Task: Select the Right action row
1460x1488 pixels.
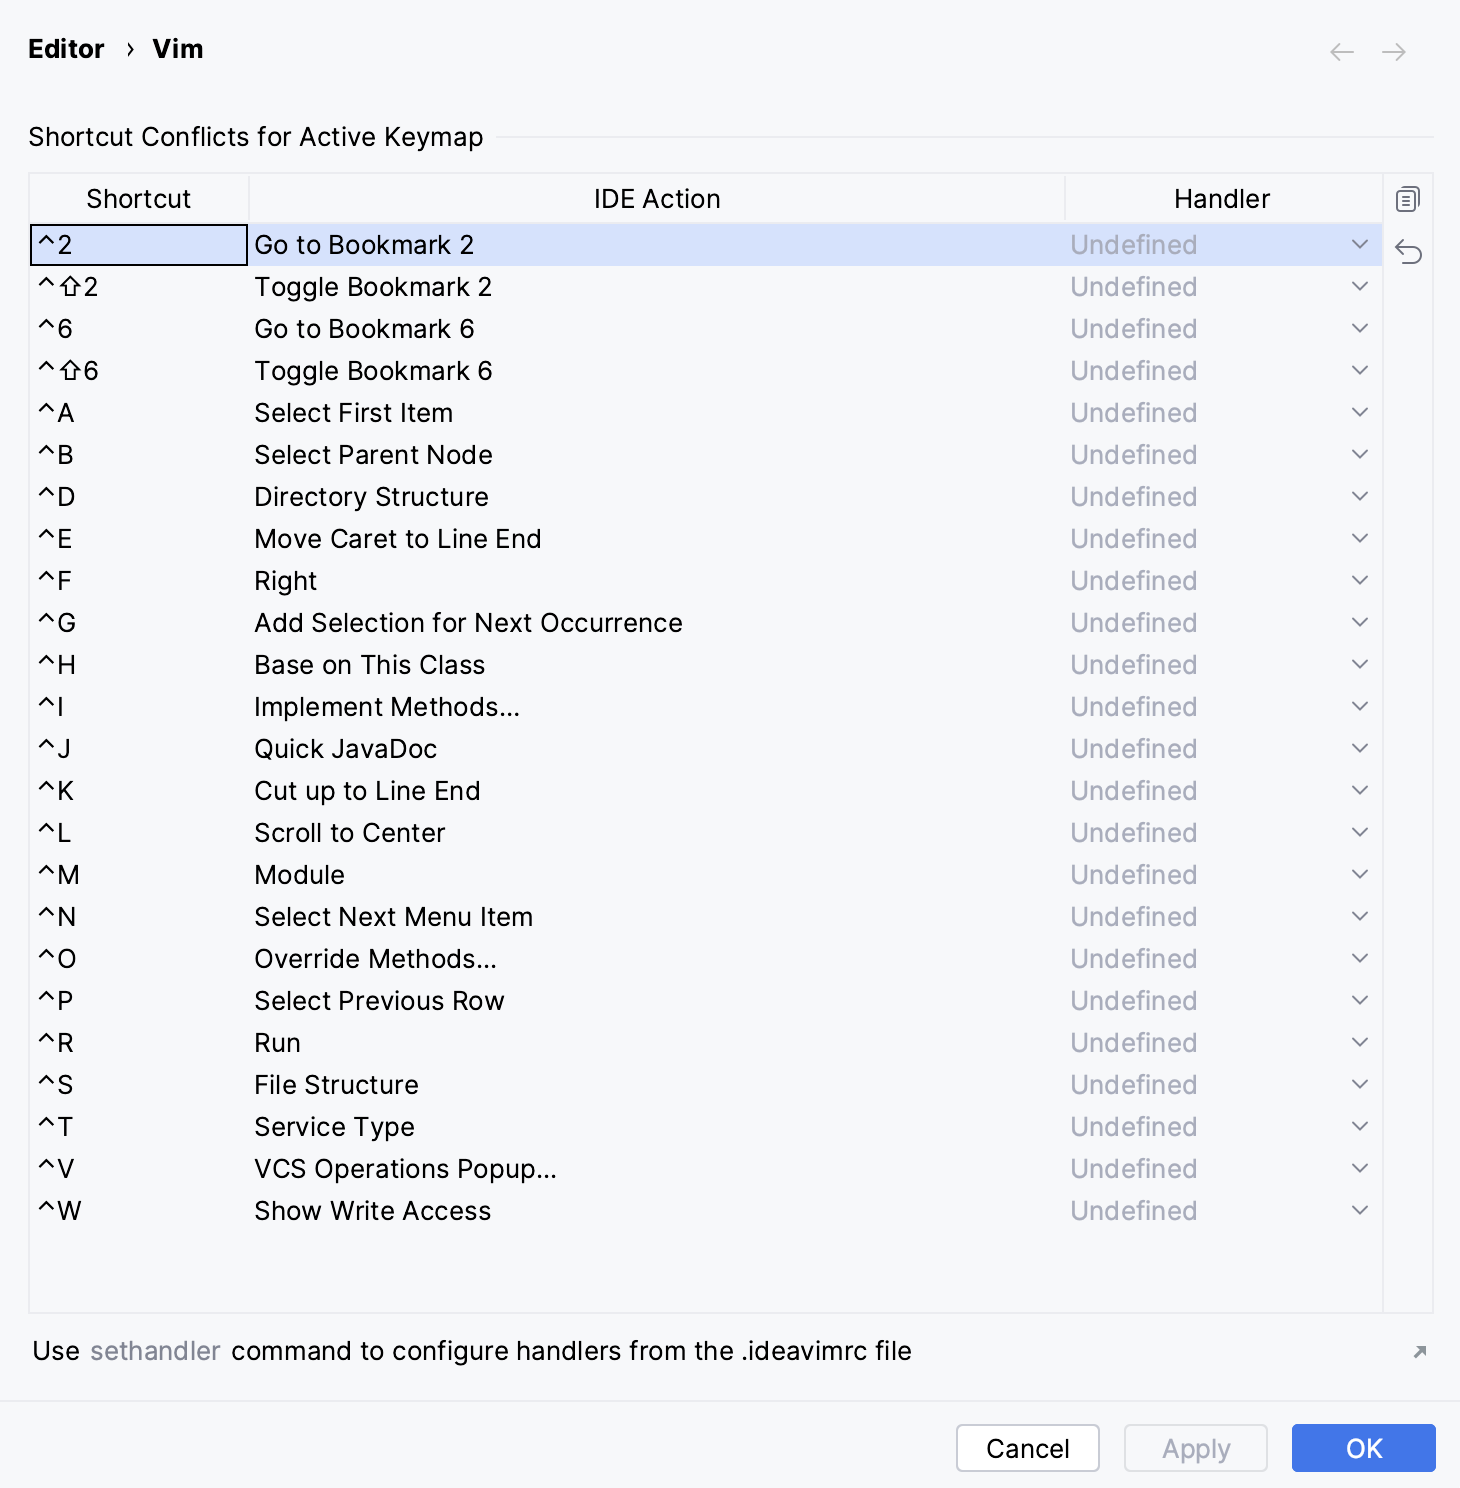Action: (706, 581)
